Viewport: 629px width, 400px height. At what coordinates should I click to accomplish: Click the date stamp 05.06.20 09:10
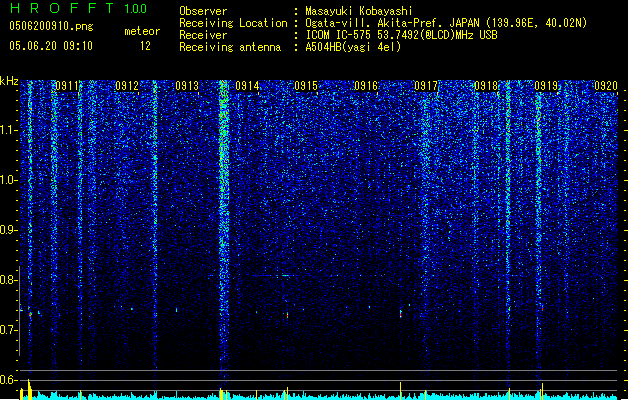(51, 46)
